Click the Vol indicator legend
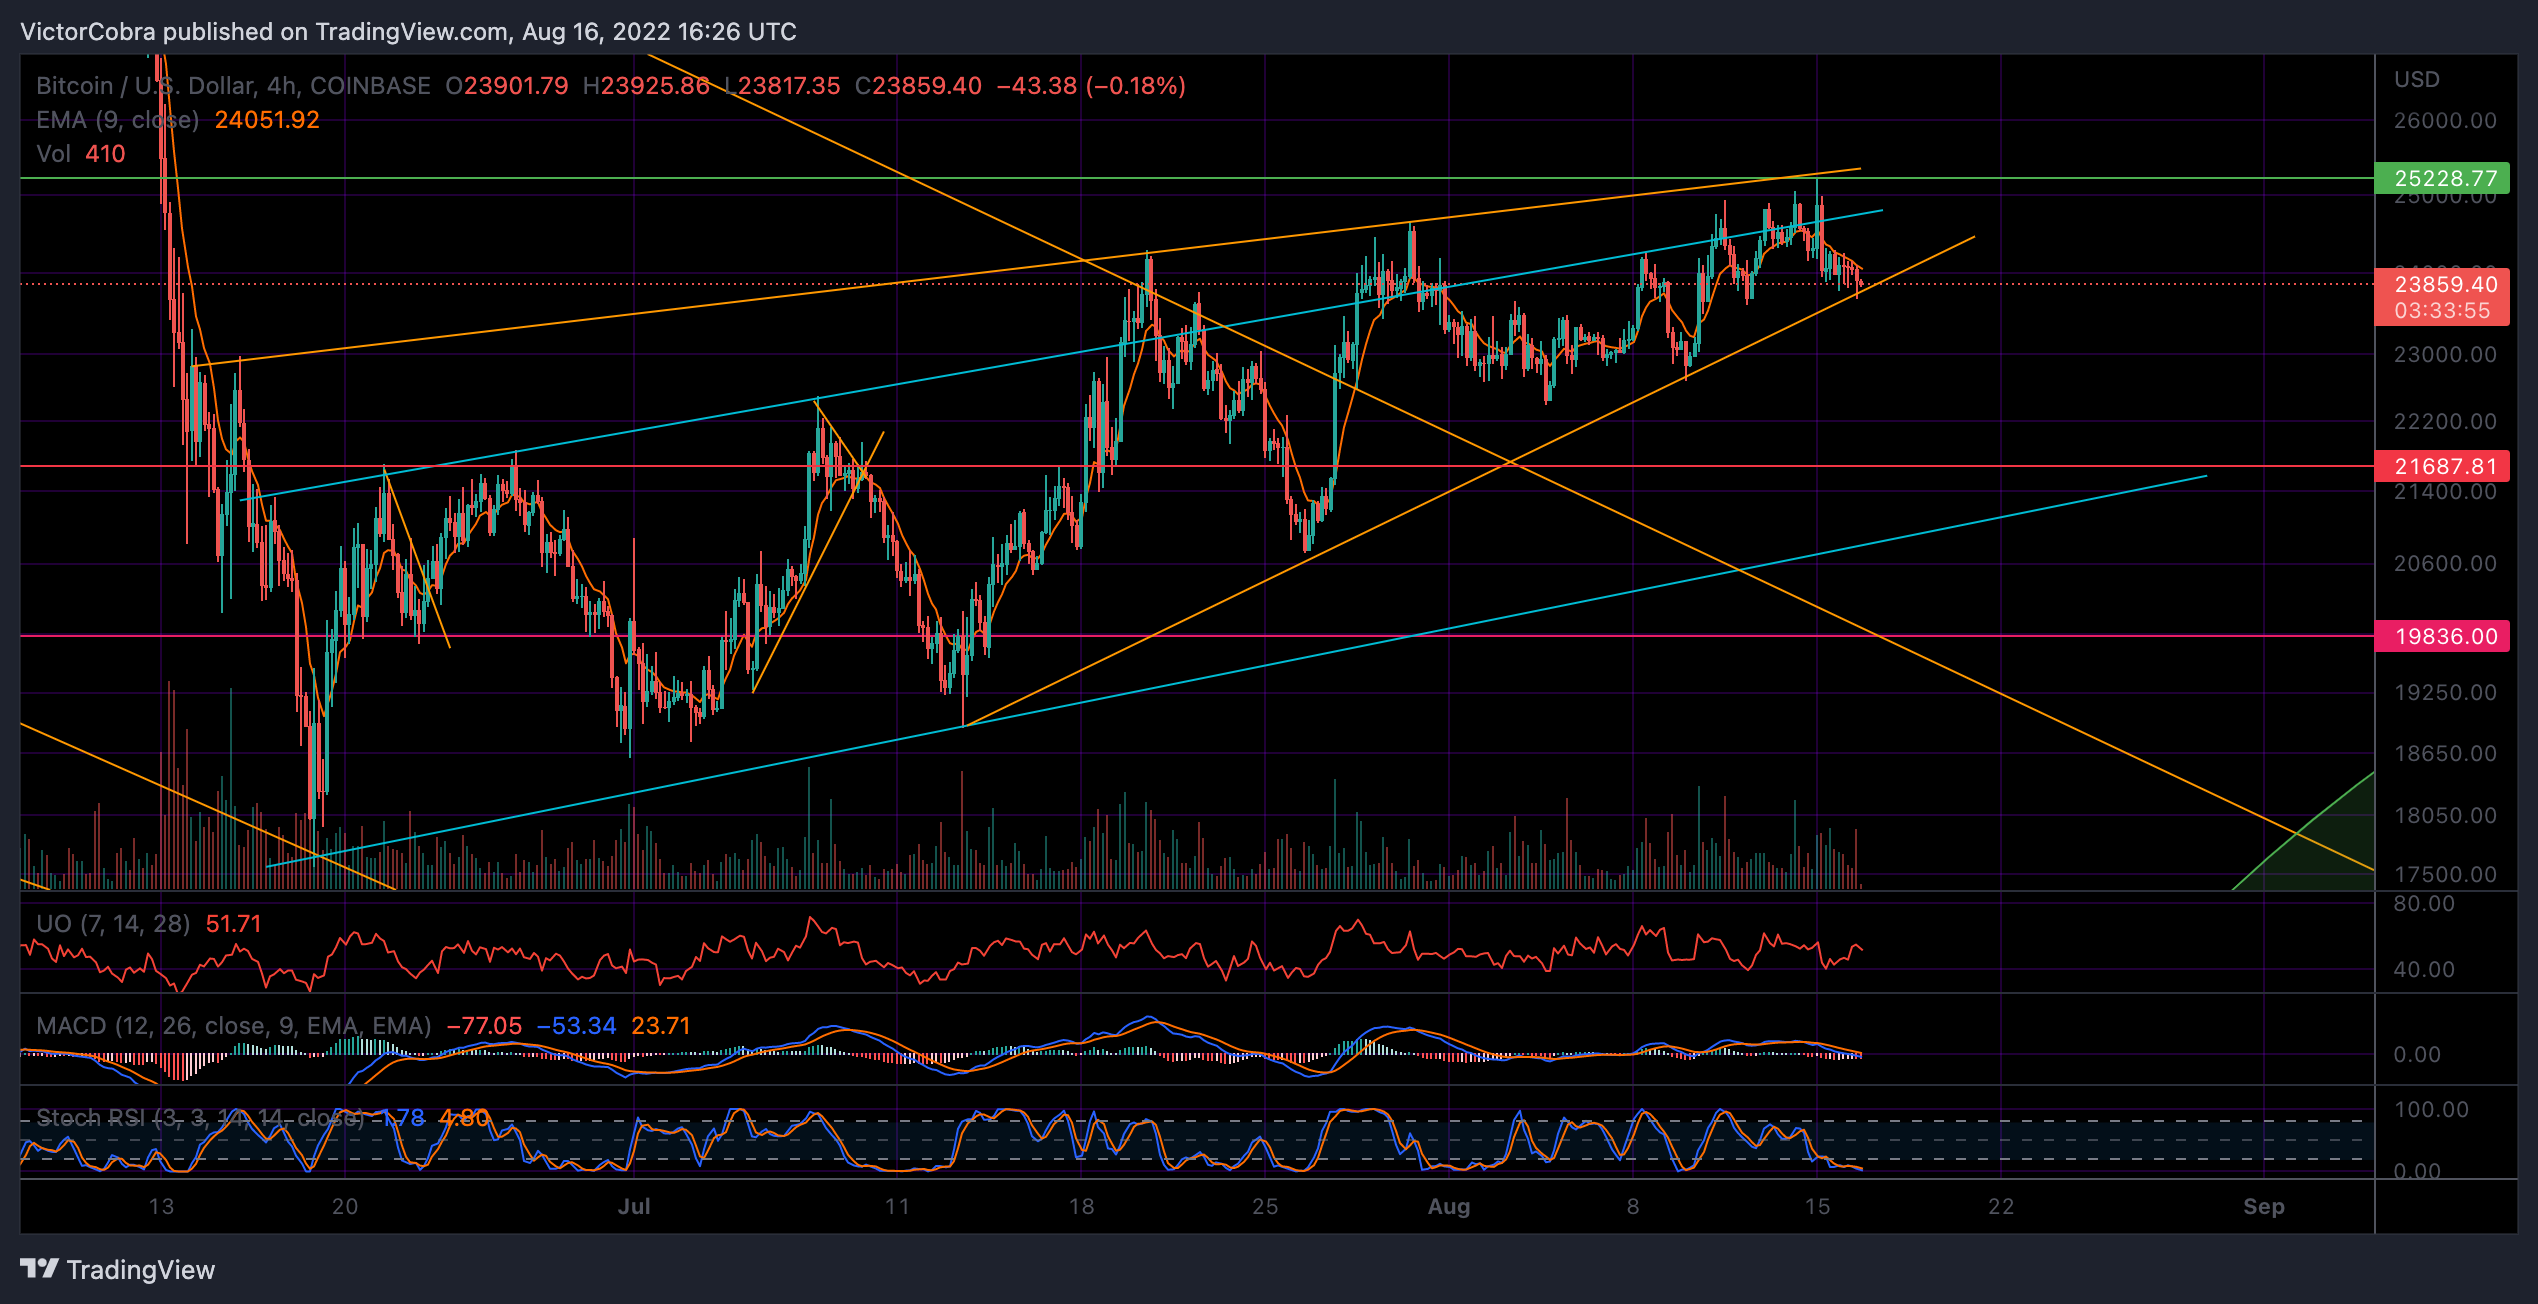The image size is (2538, 1304). click(x=54, y=154)
